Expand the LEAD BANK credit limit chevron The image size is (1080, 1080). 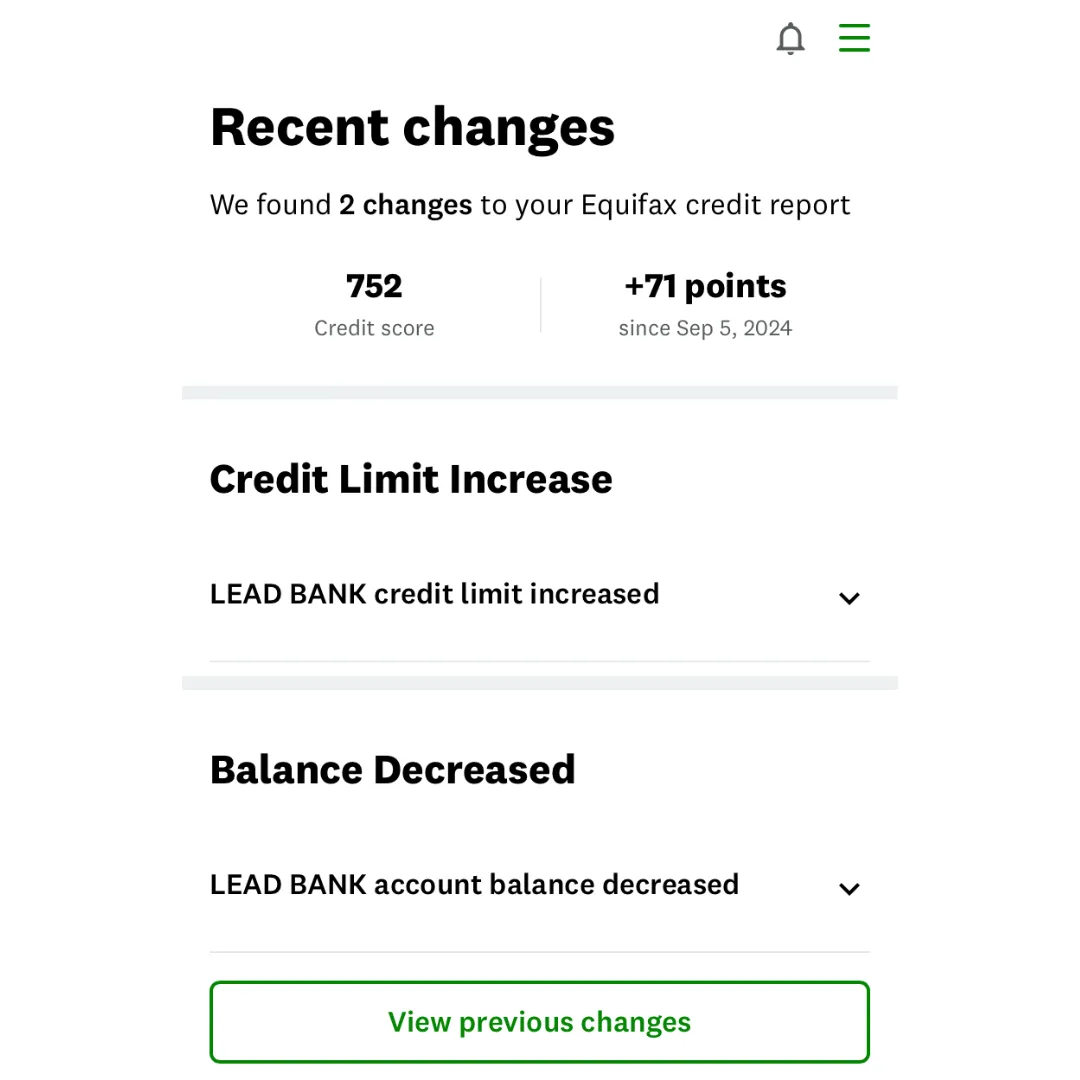[x=849, y=598]
